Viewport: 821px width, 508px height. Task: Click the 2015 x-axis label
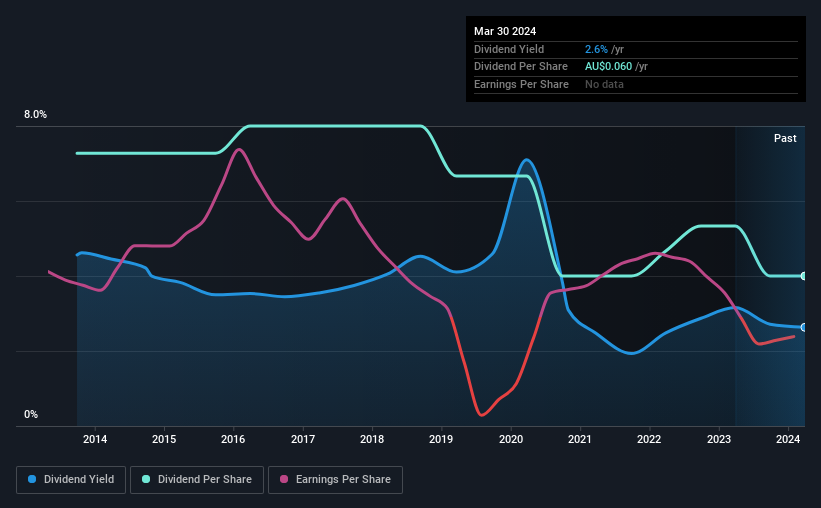coord(164,439)
